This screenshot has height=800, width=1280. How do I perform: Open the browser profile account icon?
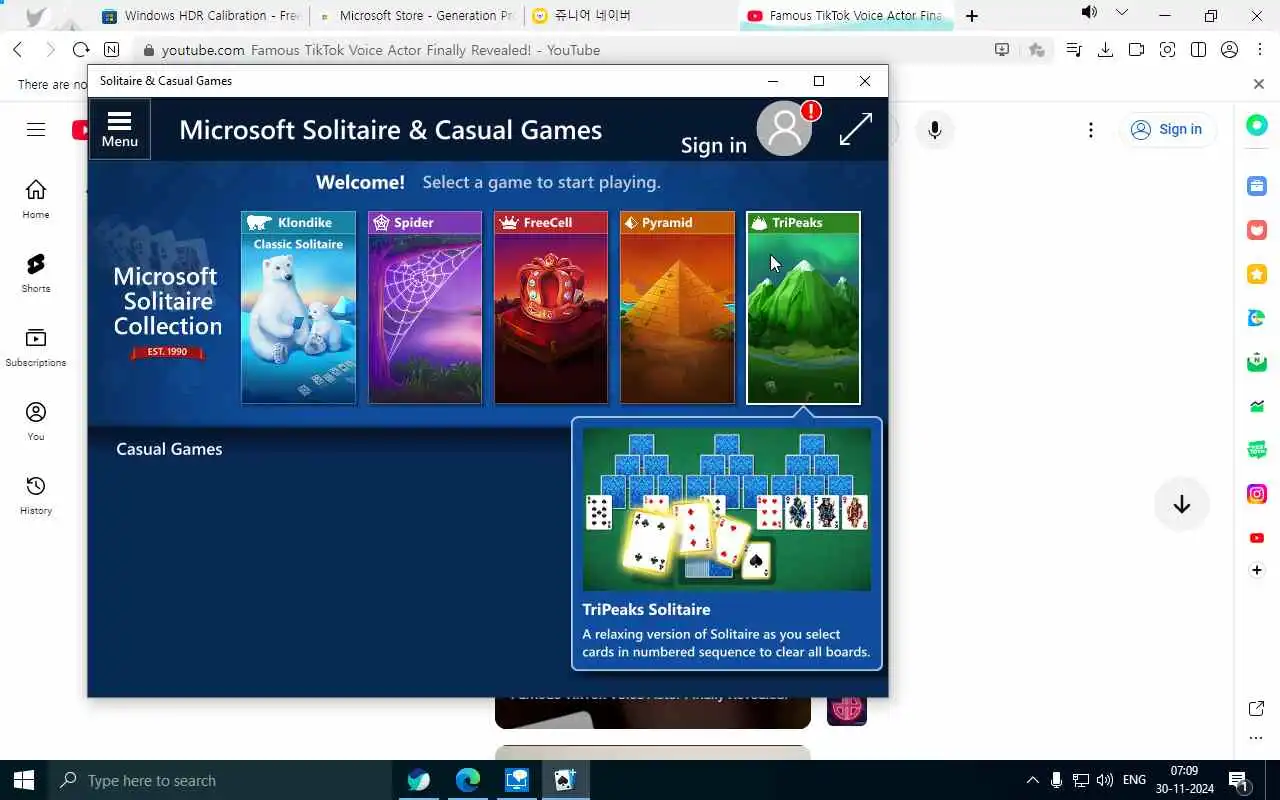1230,50
